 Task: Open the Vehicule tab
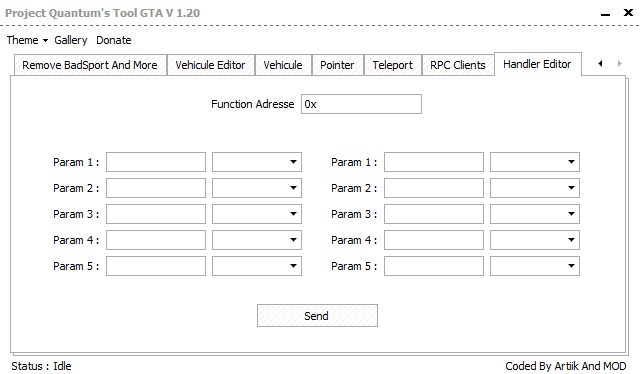tap(283, 65)
